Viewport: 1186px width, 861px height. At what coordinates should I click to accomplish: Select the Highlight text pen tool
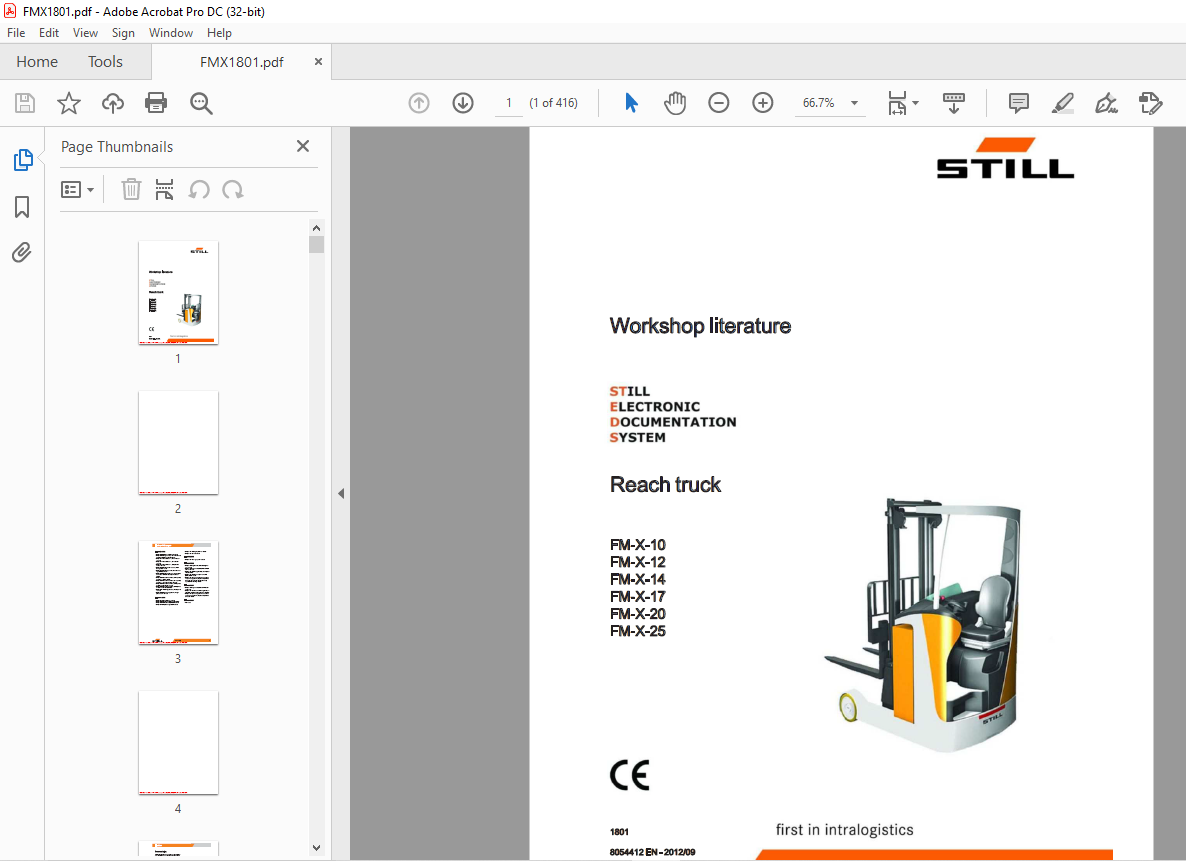(x=1063, y=103)
